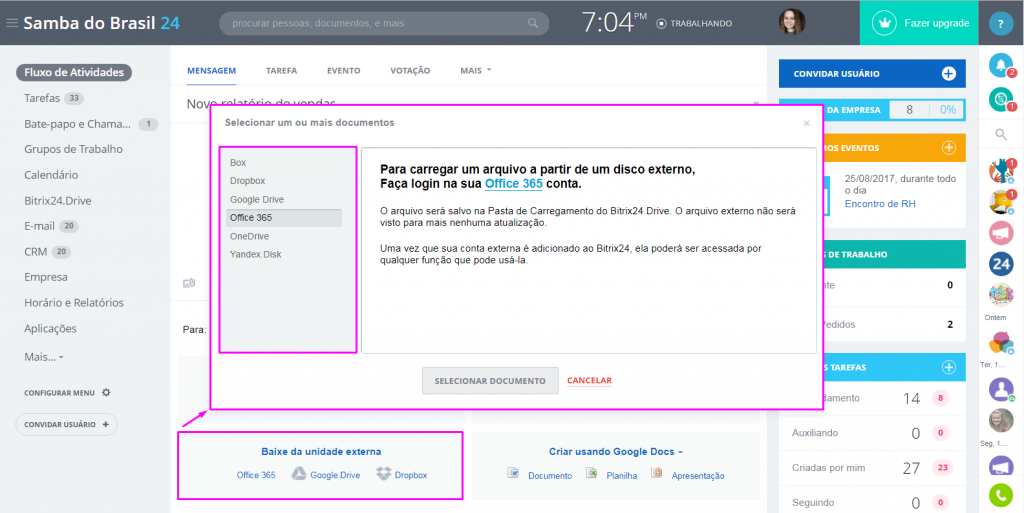Open the help question mark icon

tap(1000, 23)
